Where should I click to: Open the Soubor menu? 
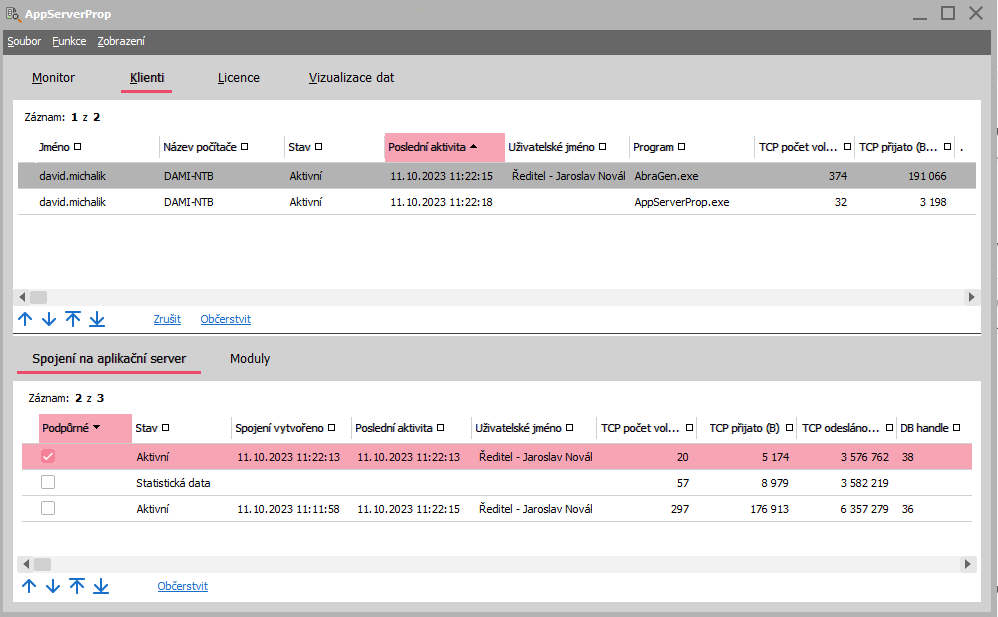[24, 41]
